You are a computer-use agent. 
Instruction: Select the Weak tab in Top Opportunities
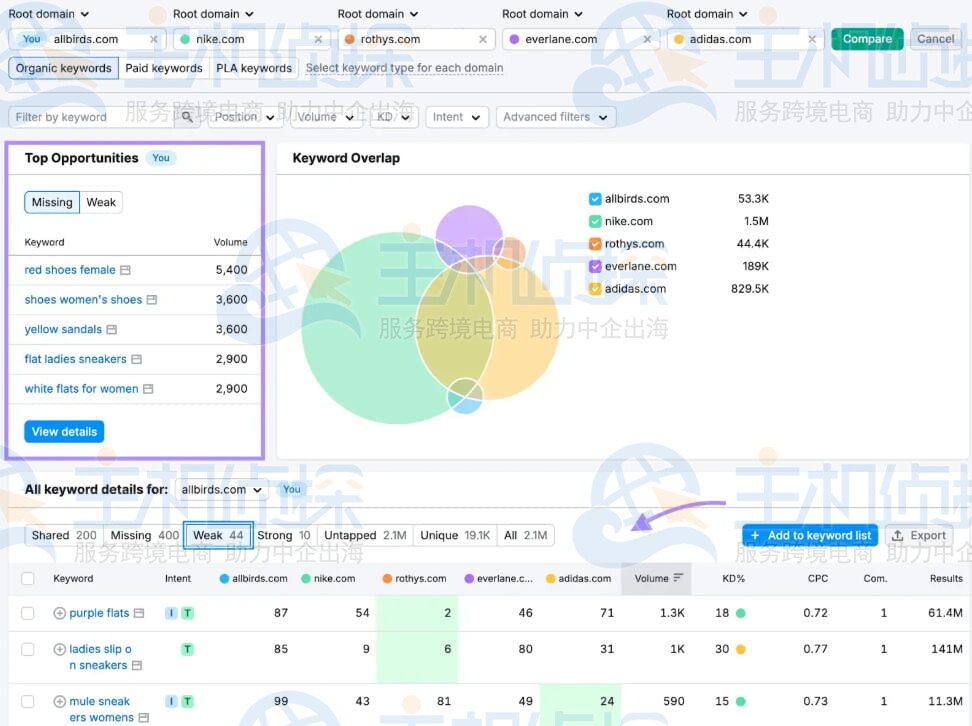pyautogui.click(x=101, y=202)
